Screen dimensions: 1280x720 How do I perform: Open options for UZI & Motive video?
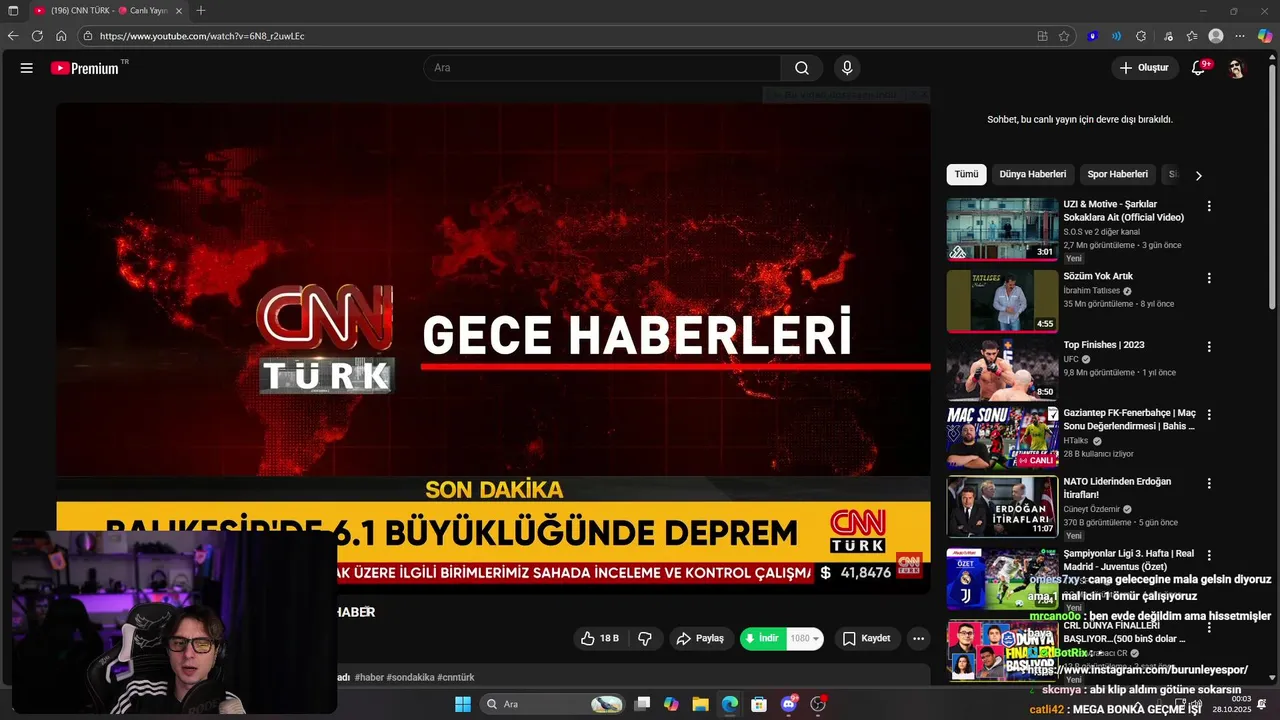[1209, 206]
